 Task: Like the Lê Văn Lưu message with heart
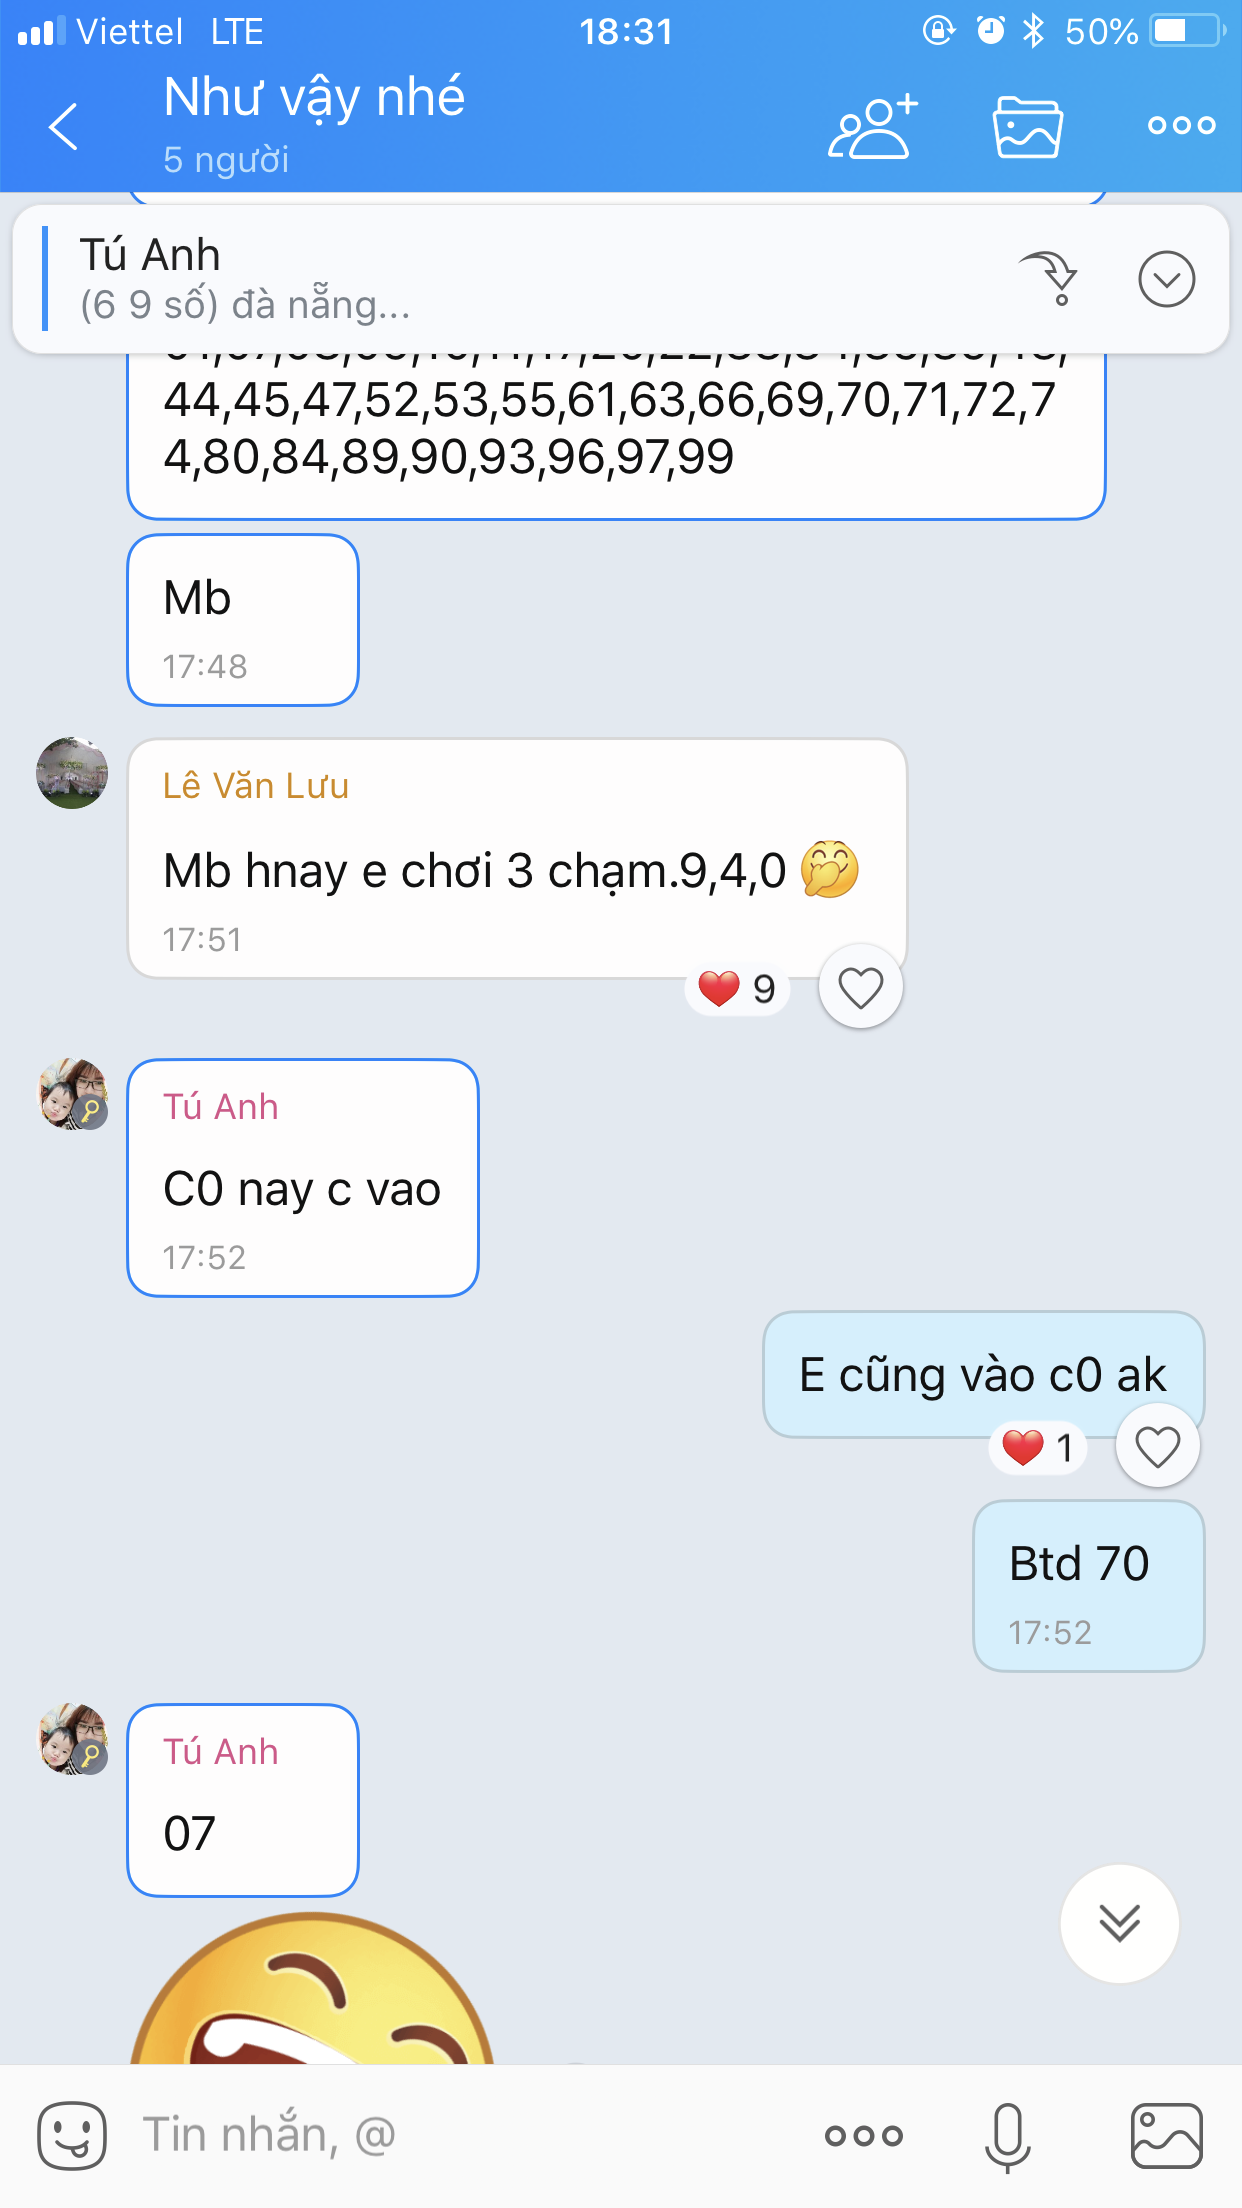(860, 988)
